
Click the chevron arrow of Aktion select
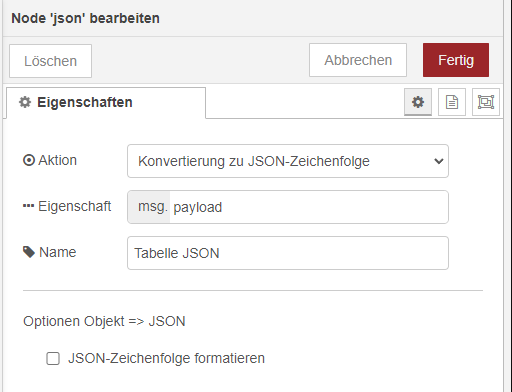[439, 161]
